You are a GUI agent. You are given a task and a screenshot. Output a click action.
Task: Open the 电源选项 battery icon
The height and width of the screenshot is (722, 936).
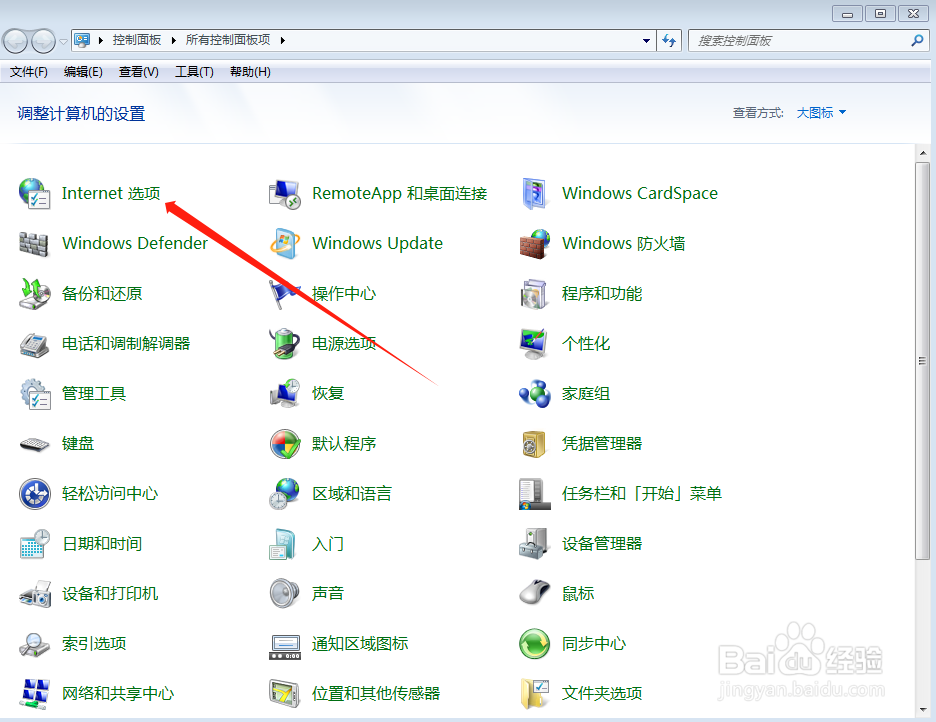pos(285,344)
